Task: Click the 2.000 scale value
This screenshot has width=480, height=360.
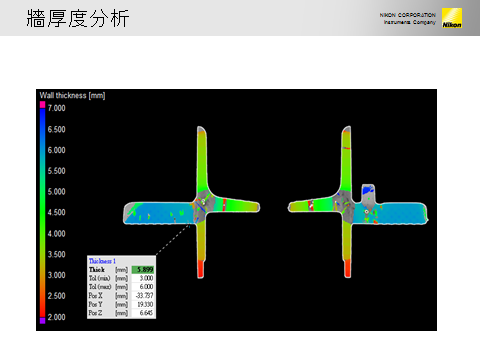Action: pos(56,317)
